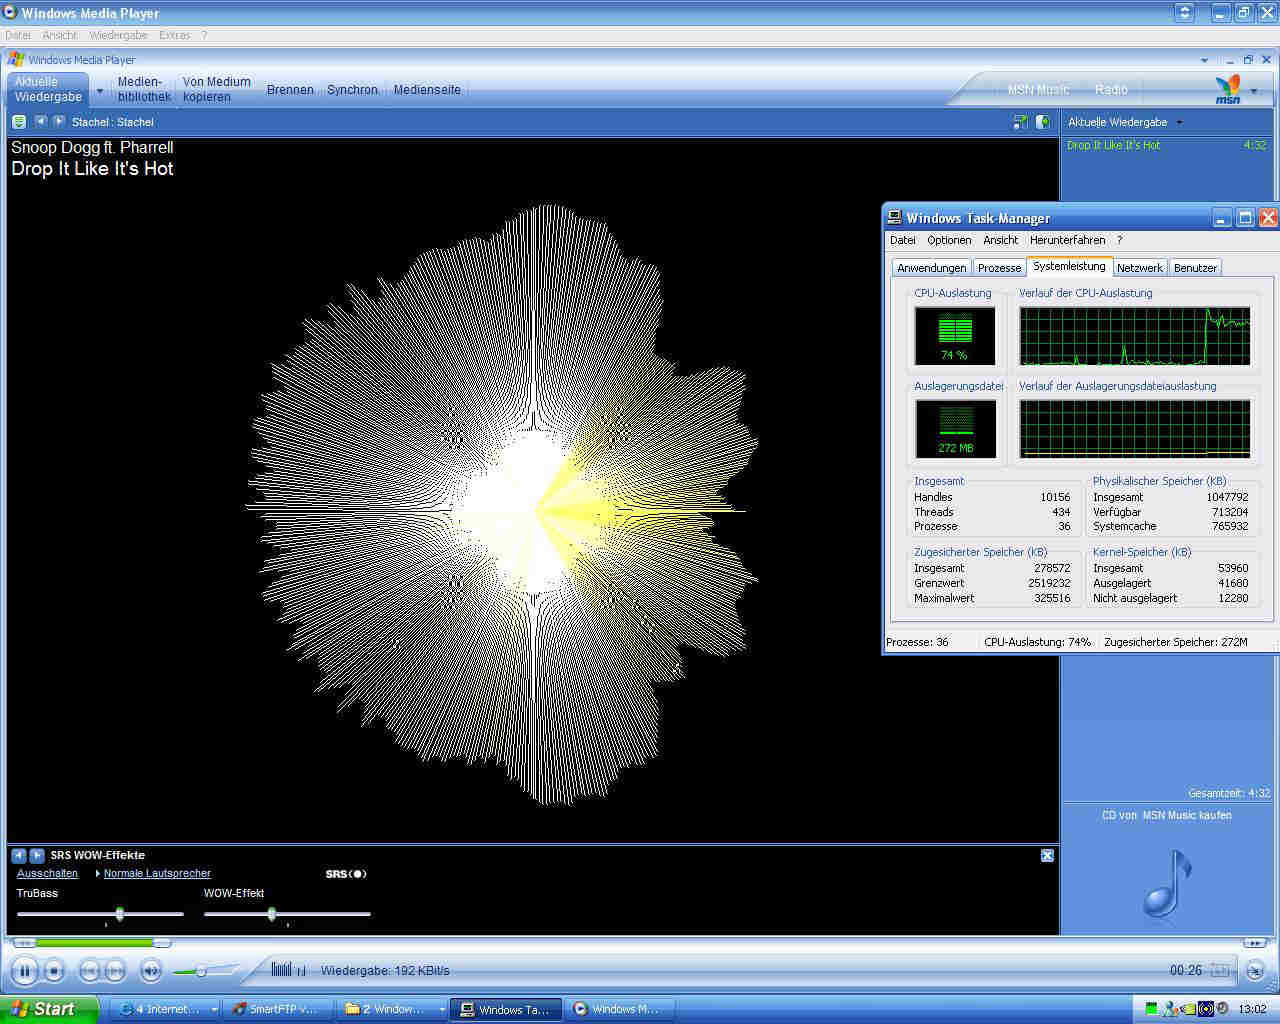Viewport: 1280px width, 1024px height.
Task: Open the Medienseite tab
Action: [x=427, y=89]
